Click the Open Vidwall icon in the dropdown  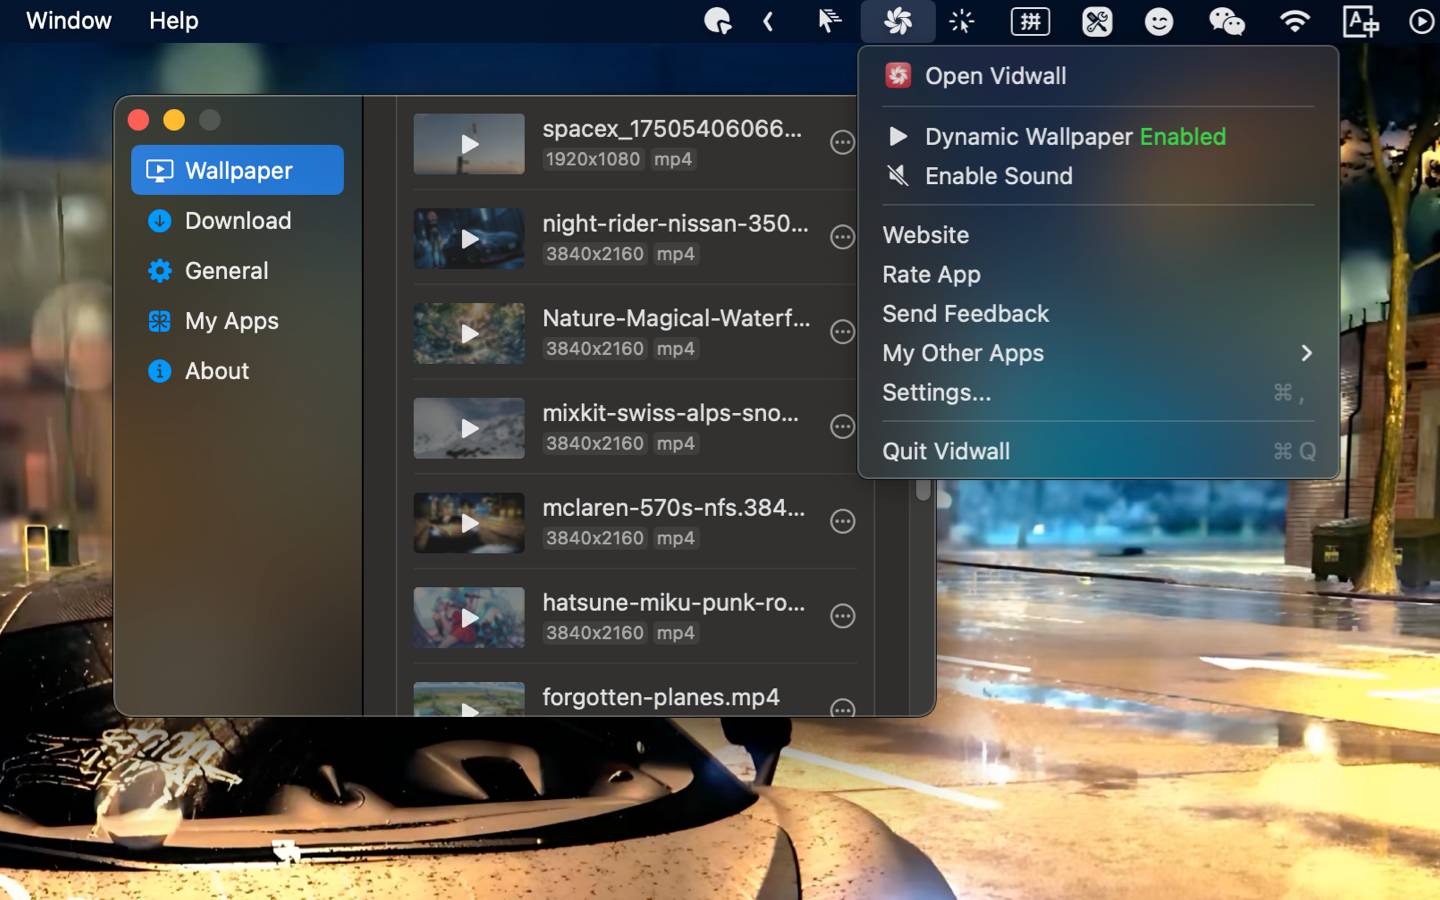[898, 75]
